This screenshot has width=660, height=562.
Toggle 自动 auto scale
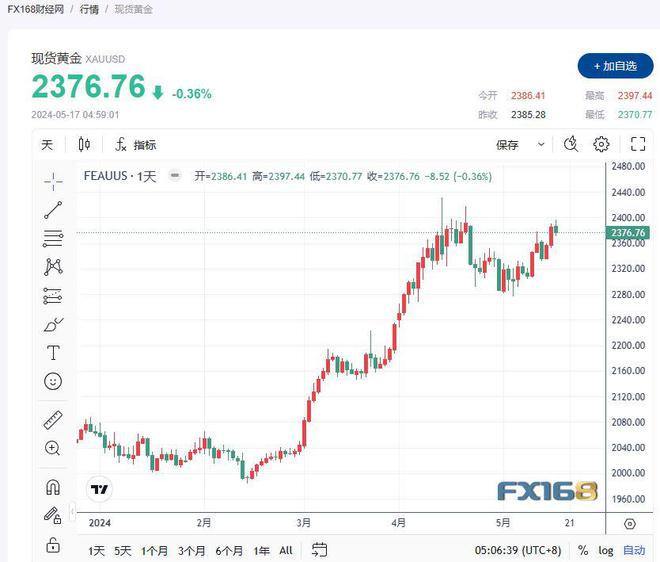(634, 550)
